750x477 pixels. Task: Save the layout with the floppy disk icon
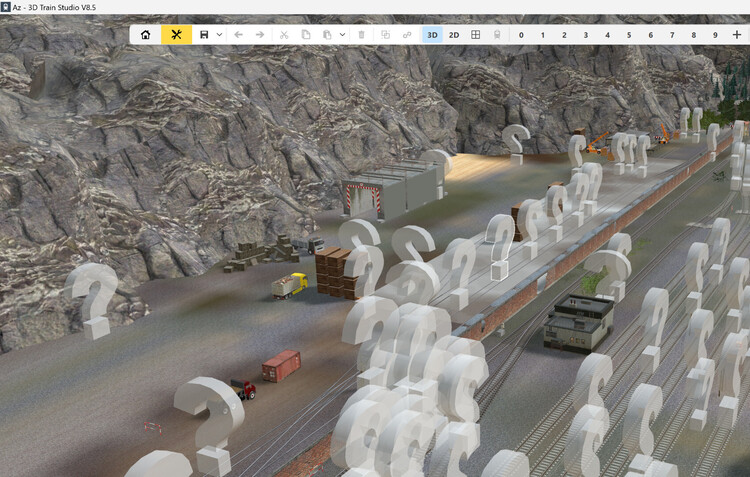[x=204, y=35]
